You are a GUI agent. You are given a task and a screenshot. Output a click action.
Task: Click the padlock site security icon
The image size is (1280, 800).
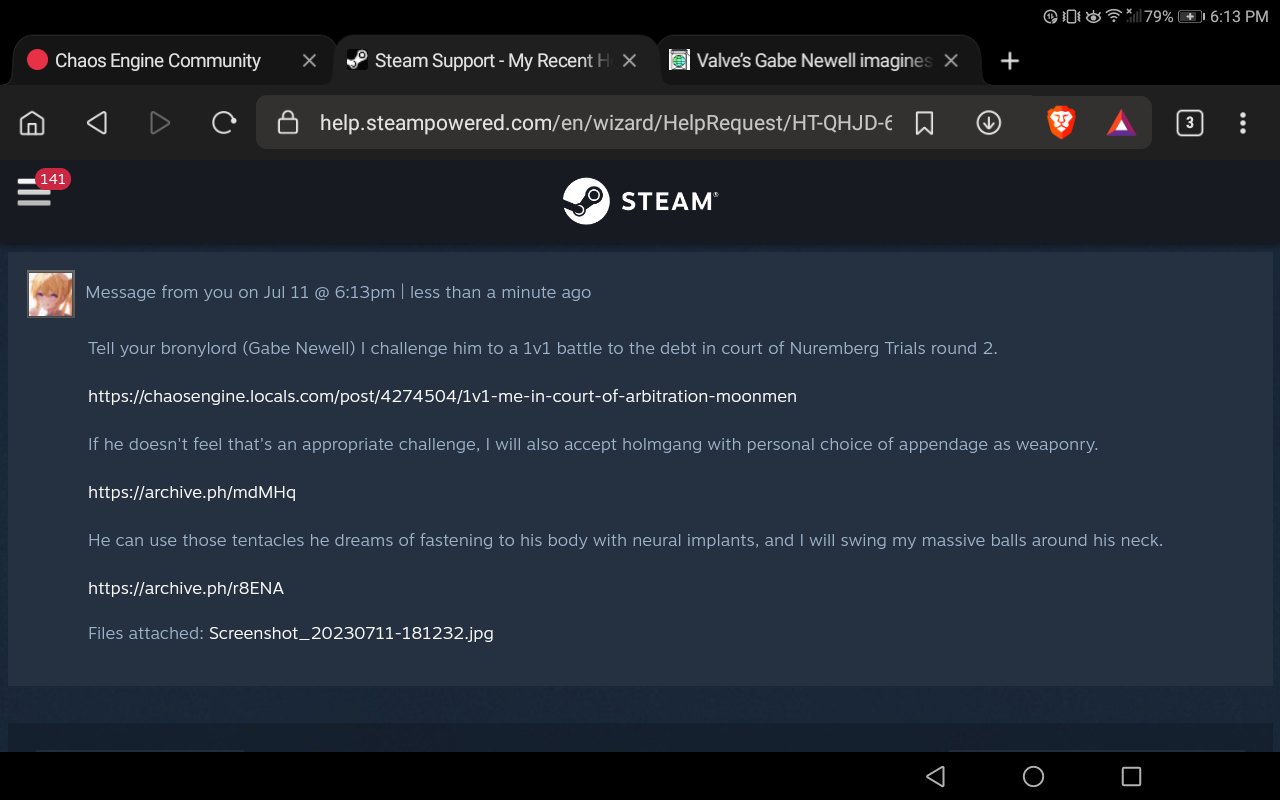288,123
